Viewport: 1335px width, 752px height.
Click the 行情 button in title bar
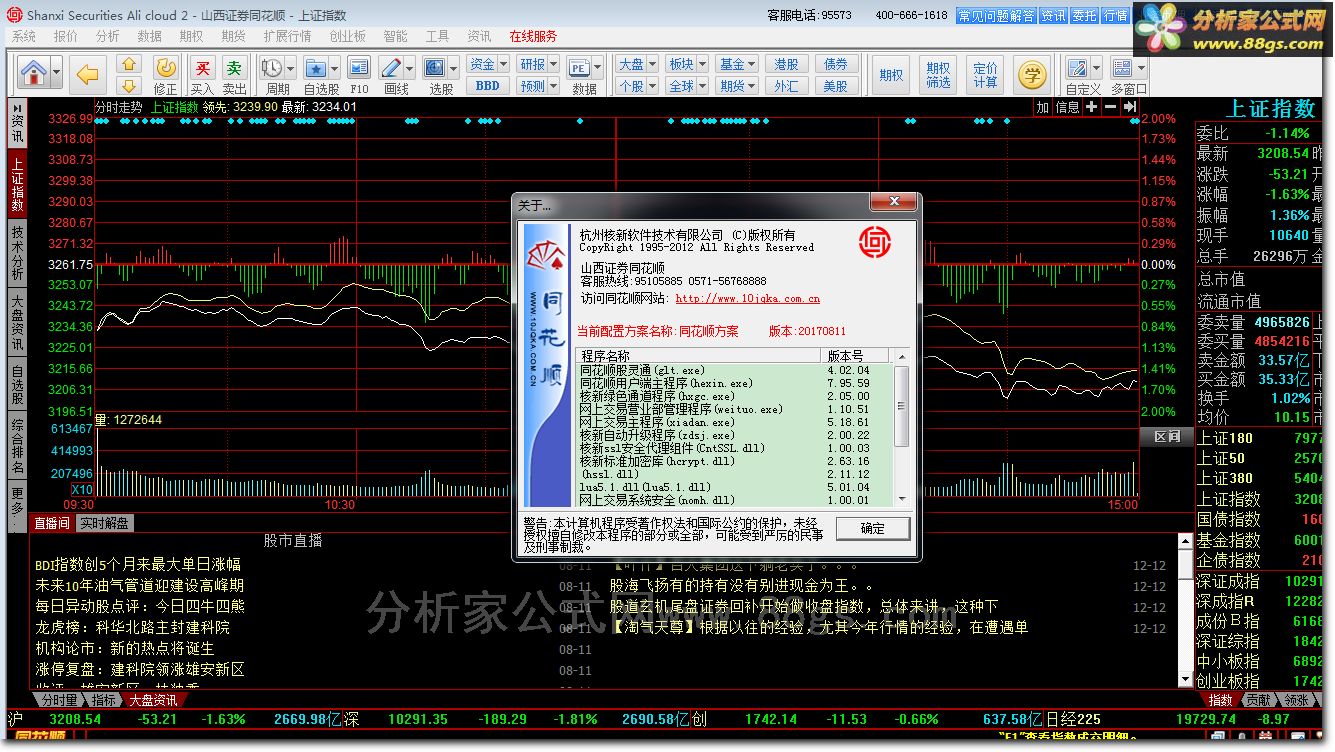1116,16
